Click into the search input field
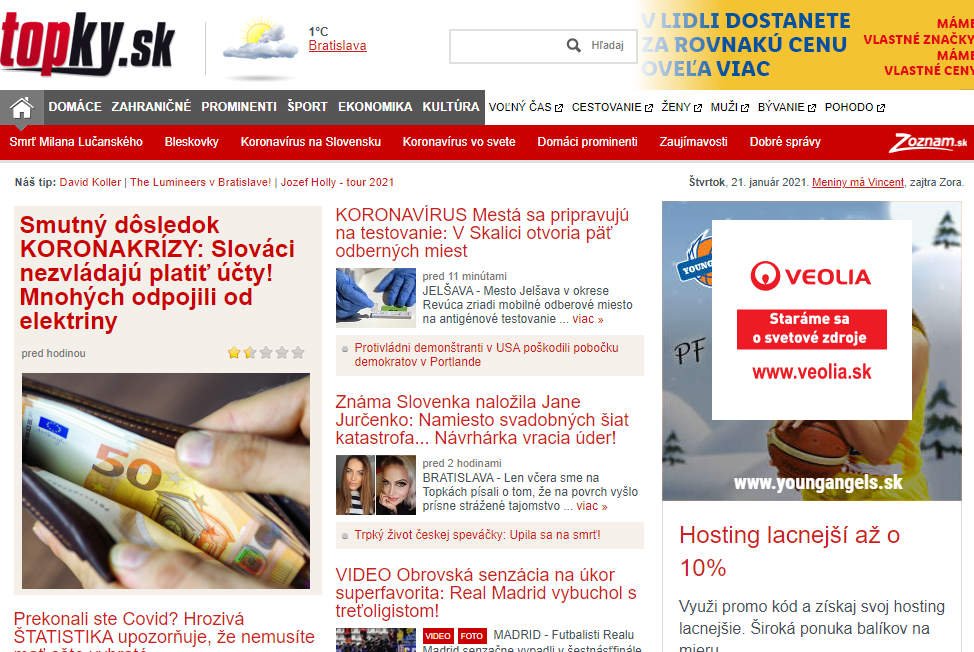 click(x=507, y=46)
